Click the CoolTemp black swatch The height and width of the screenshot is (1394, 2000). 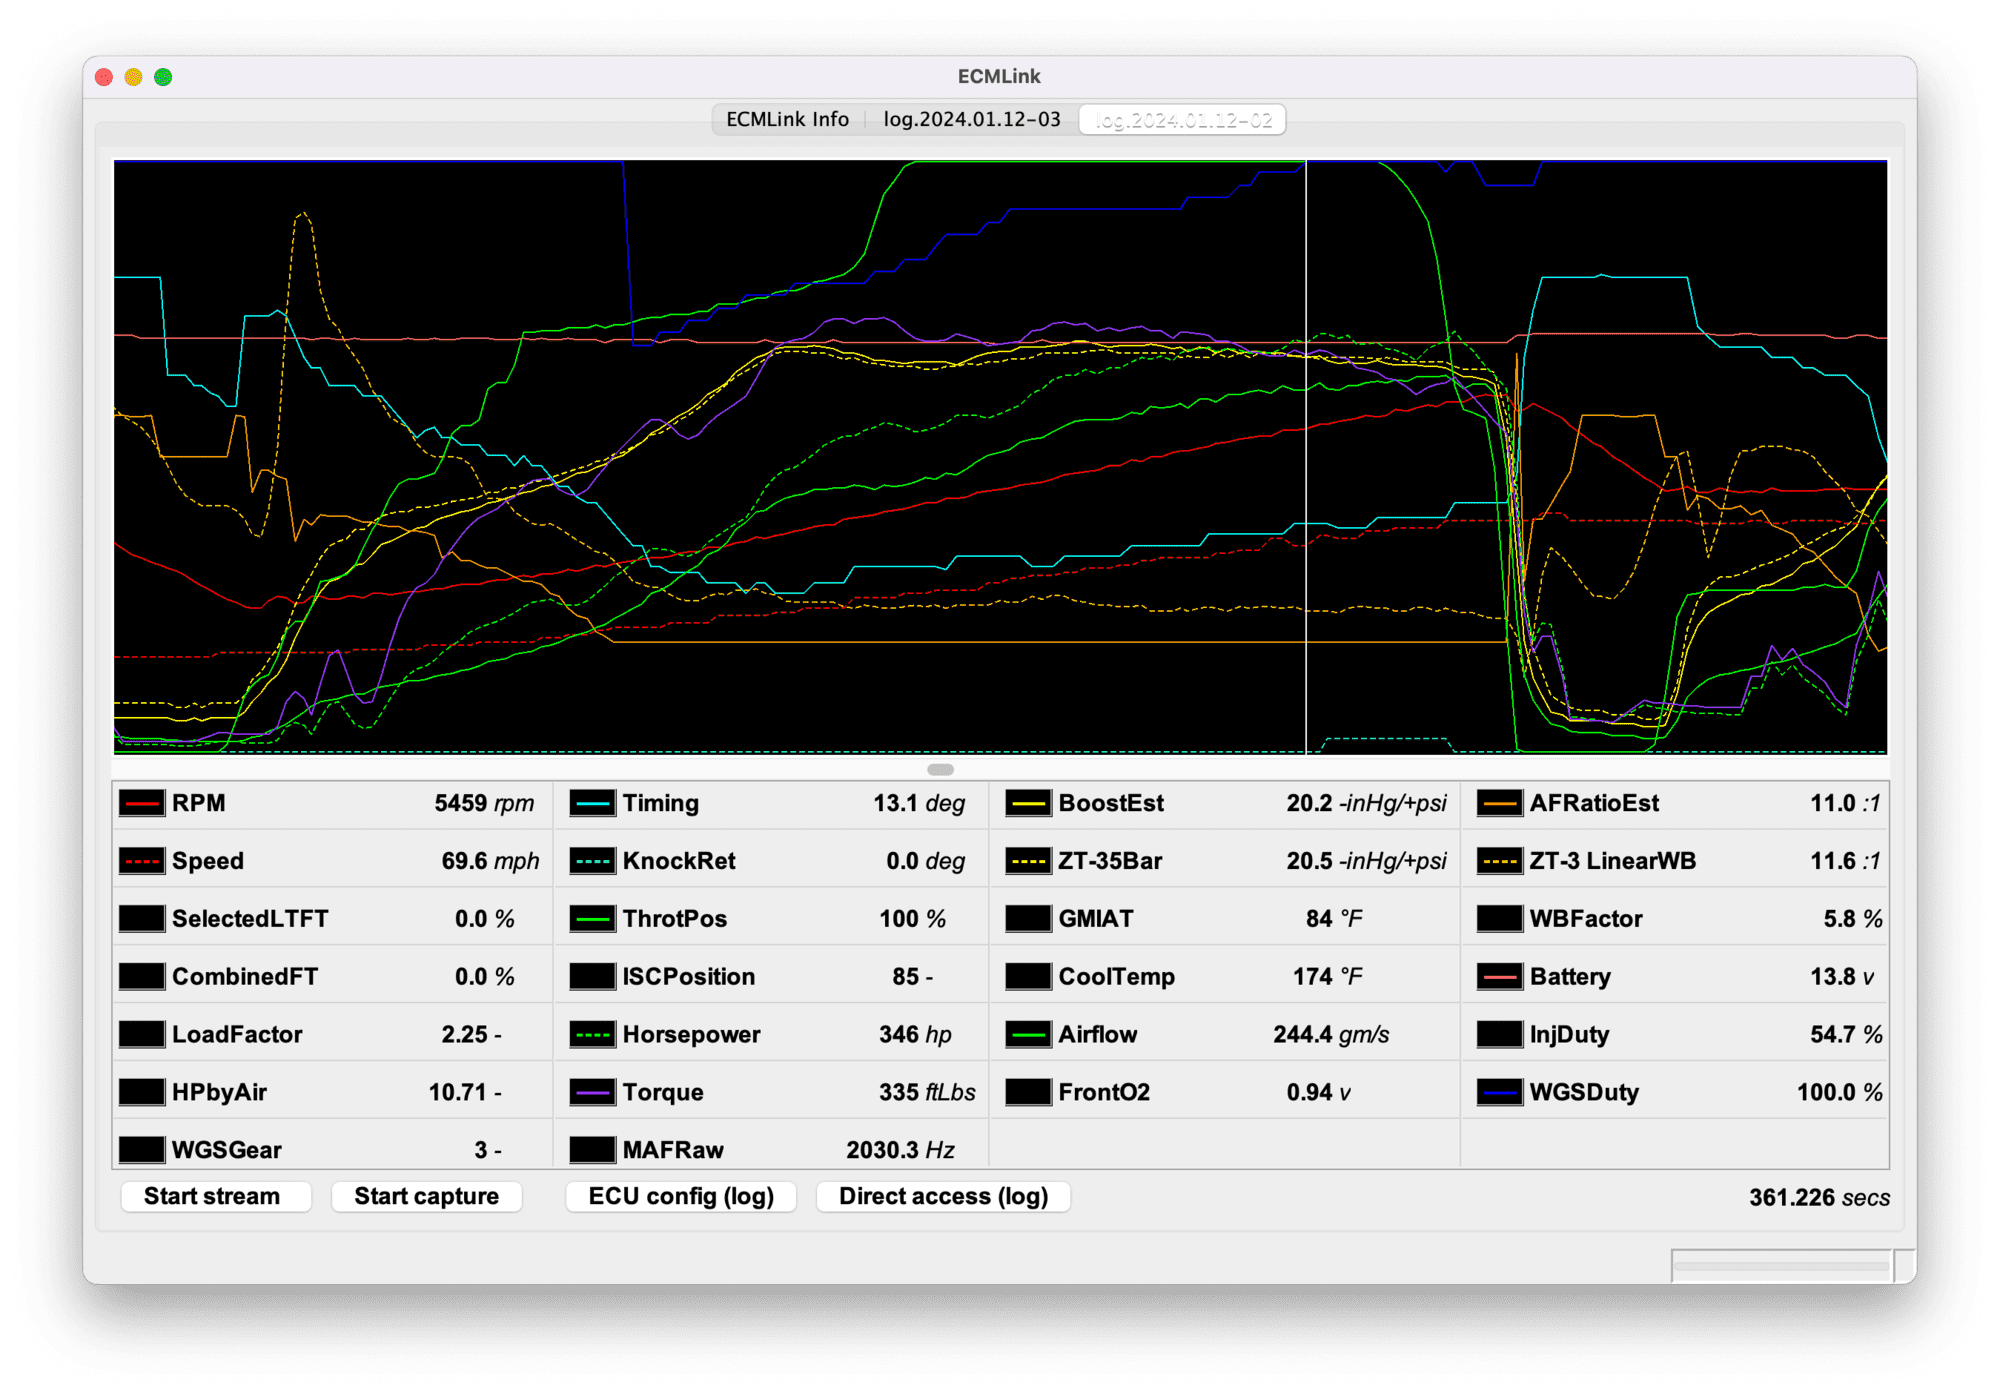[x=1028, y=977]
